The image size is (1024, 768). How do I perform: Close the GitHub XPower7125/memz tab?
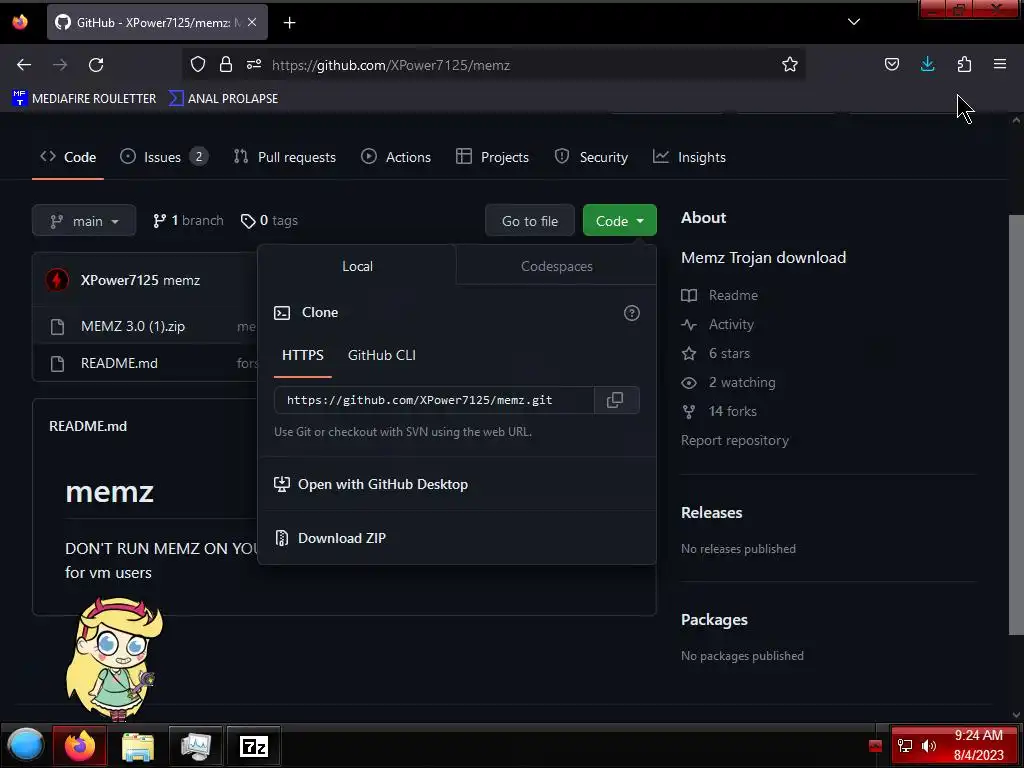tap(252, 22)
